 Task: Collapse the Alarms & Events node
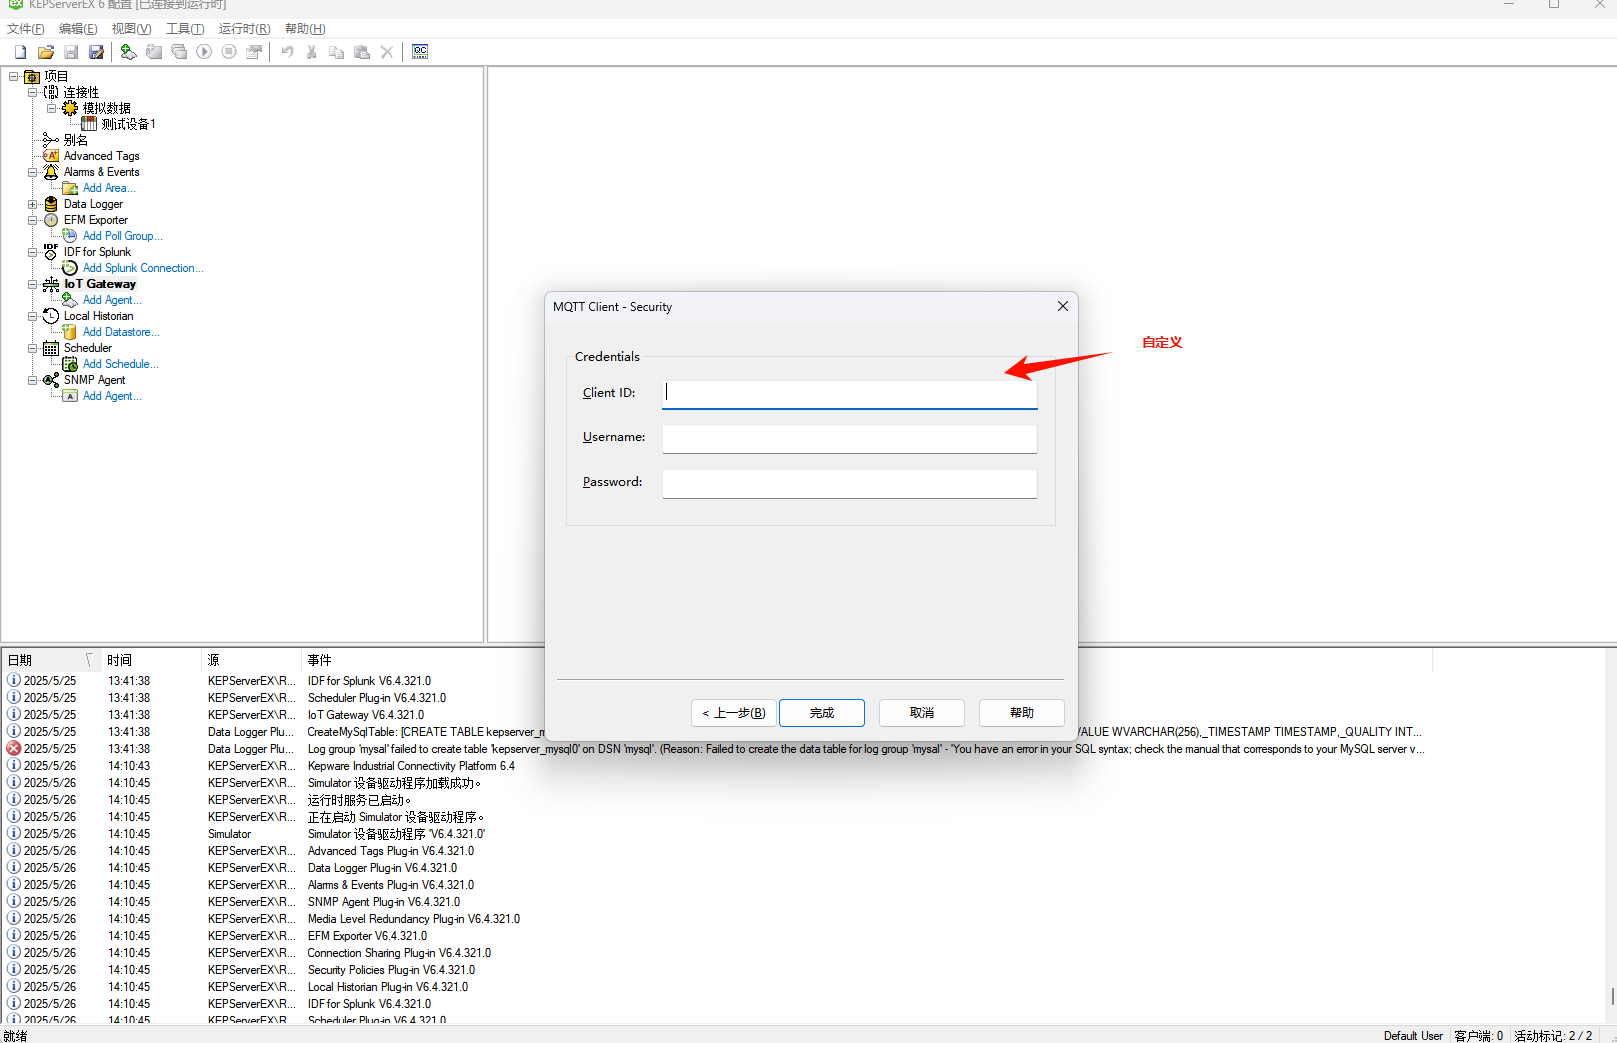(x=32, y=172)
